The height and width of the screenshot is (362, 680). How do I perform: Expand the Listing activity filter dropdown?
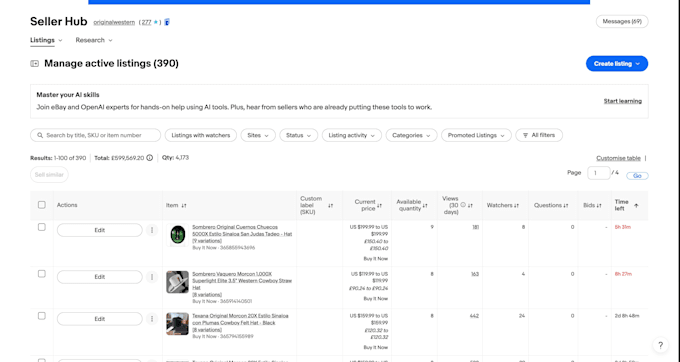352,135
